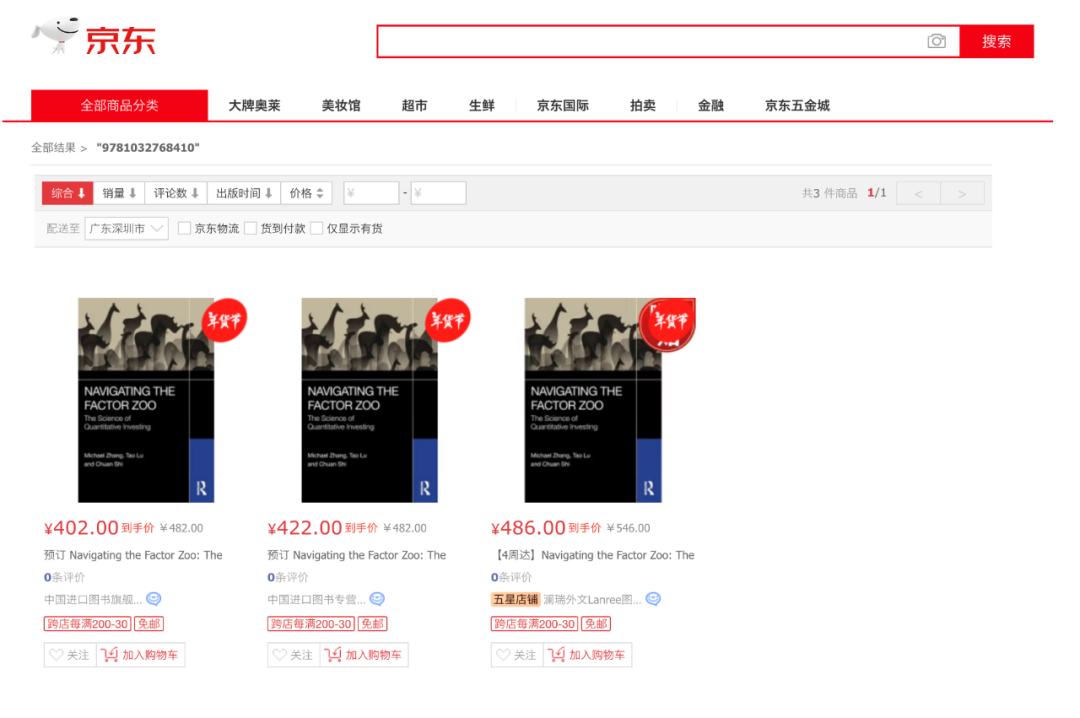Viewport: 1080px width, 718px height.
Task: Enable 货到付款 filter checkbox
Action: 251,228
